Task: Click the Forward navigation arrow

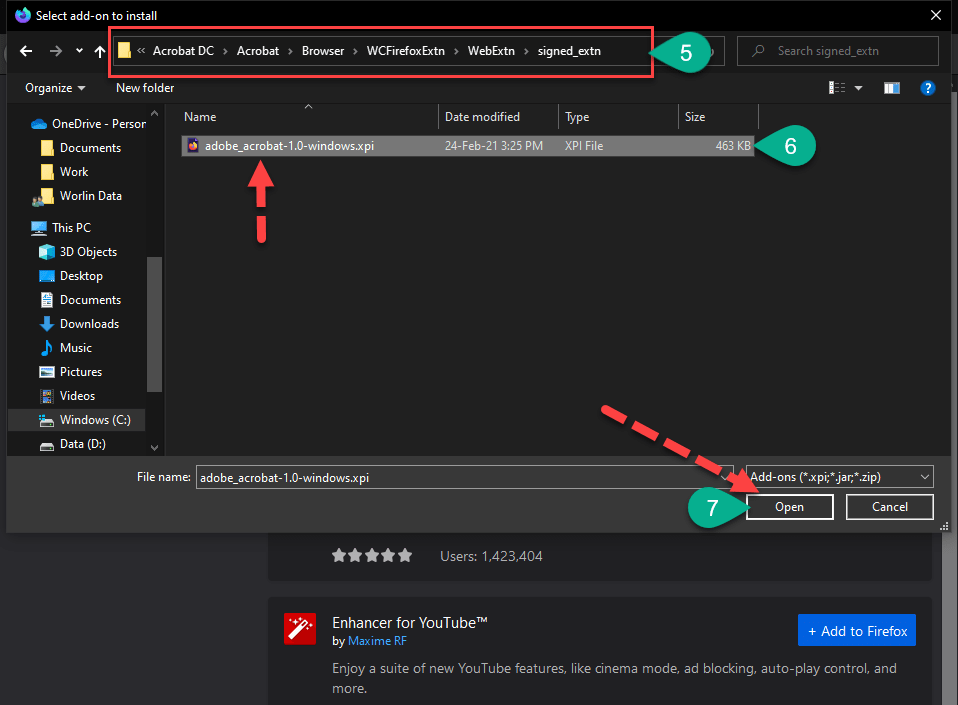Action: 56,51
